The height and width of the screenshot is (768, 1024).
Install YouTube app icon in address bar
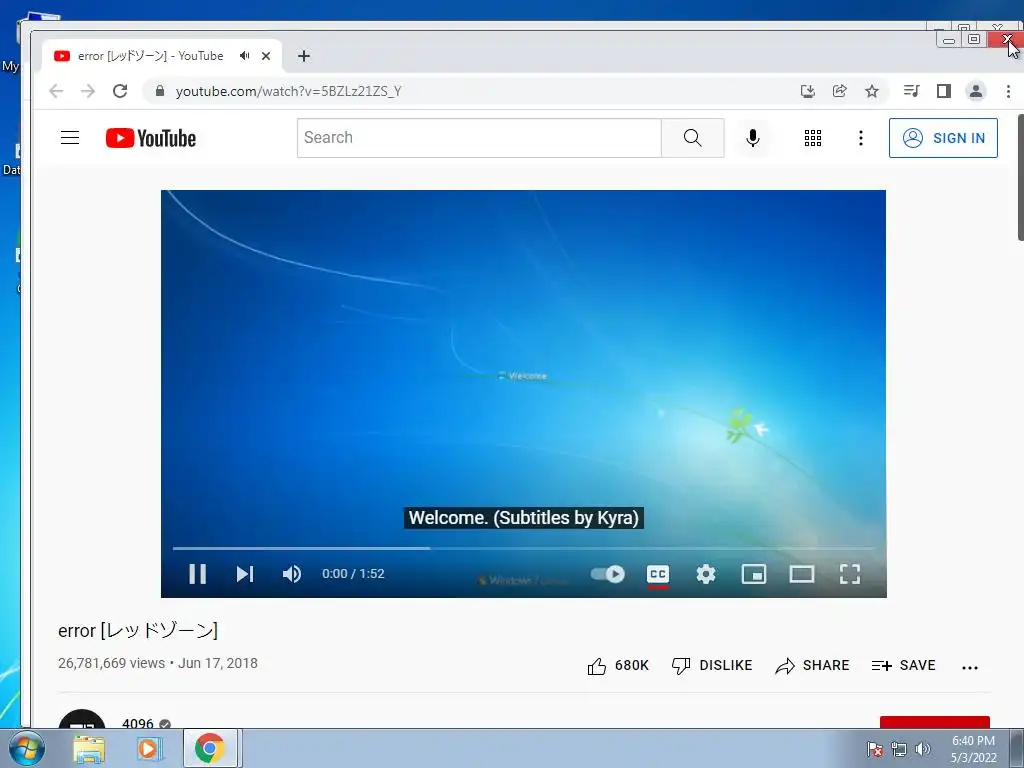[x=808, y=91]
